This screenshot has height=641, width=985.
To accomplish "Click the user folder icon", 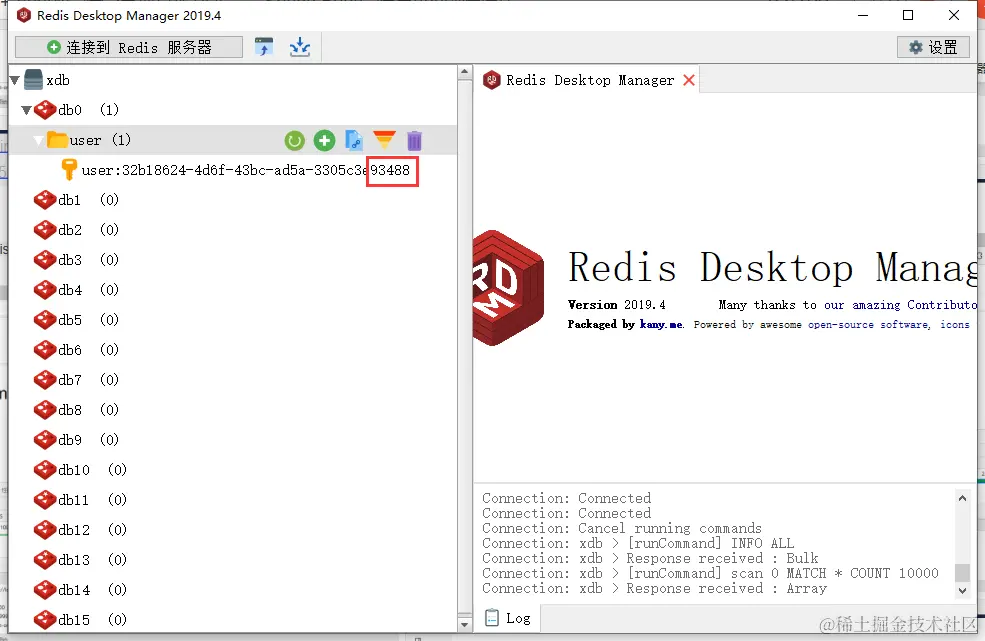I will 58,140.
